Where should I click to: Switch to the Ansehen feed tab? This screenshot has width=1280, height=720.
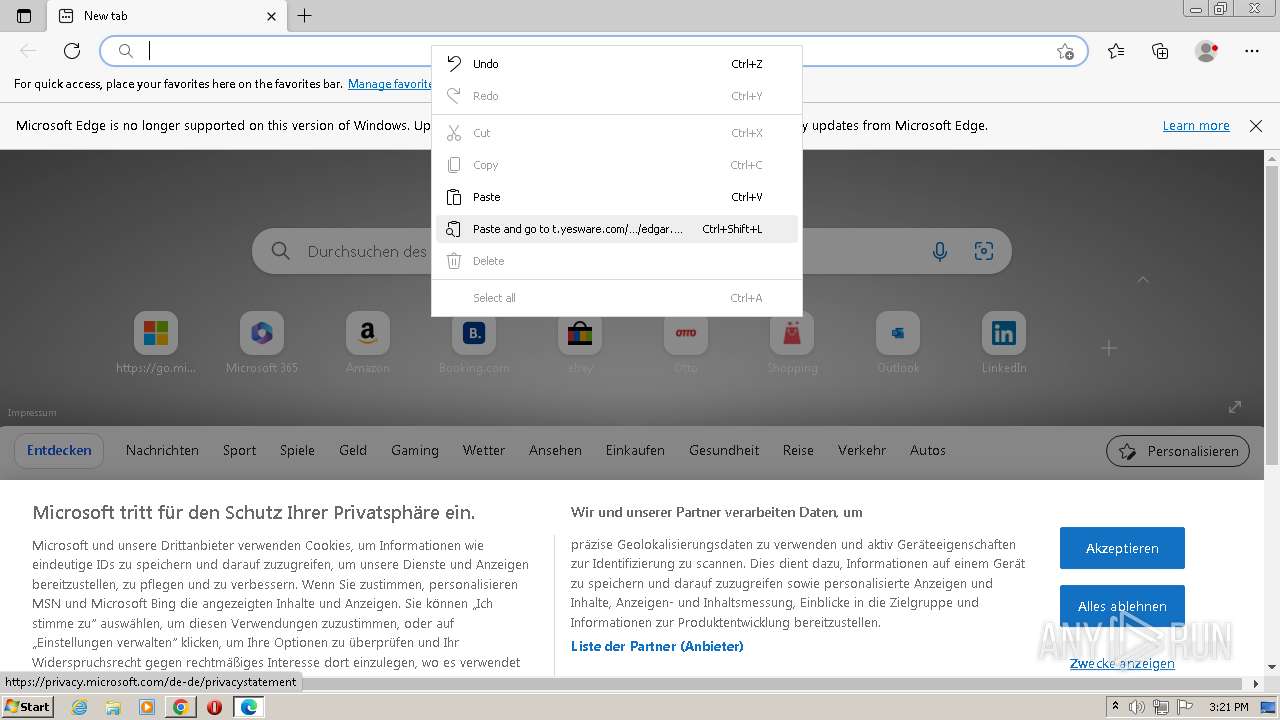[x=555, y=450]
